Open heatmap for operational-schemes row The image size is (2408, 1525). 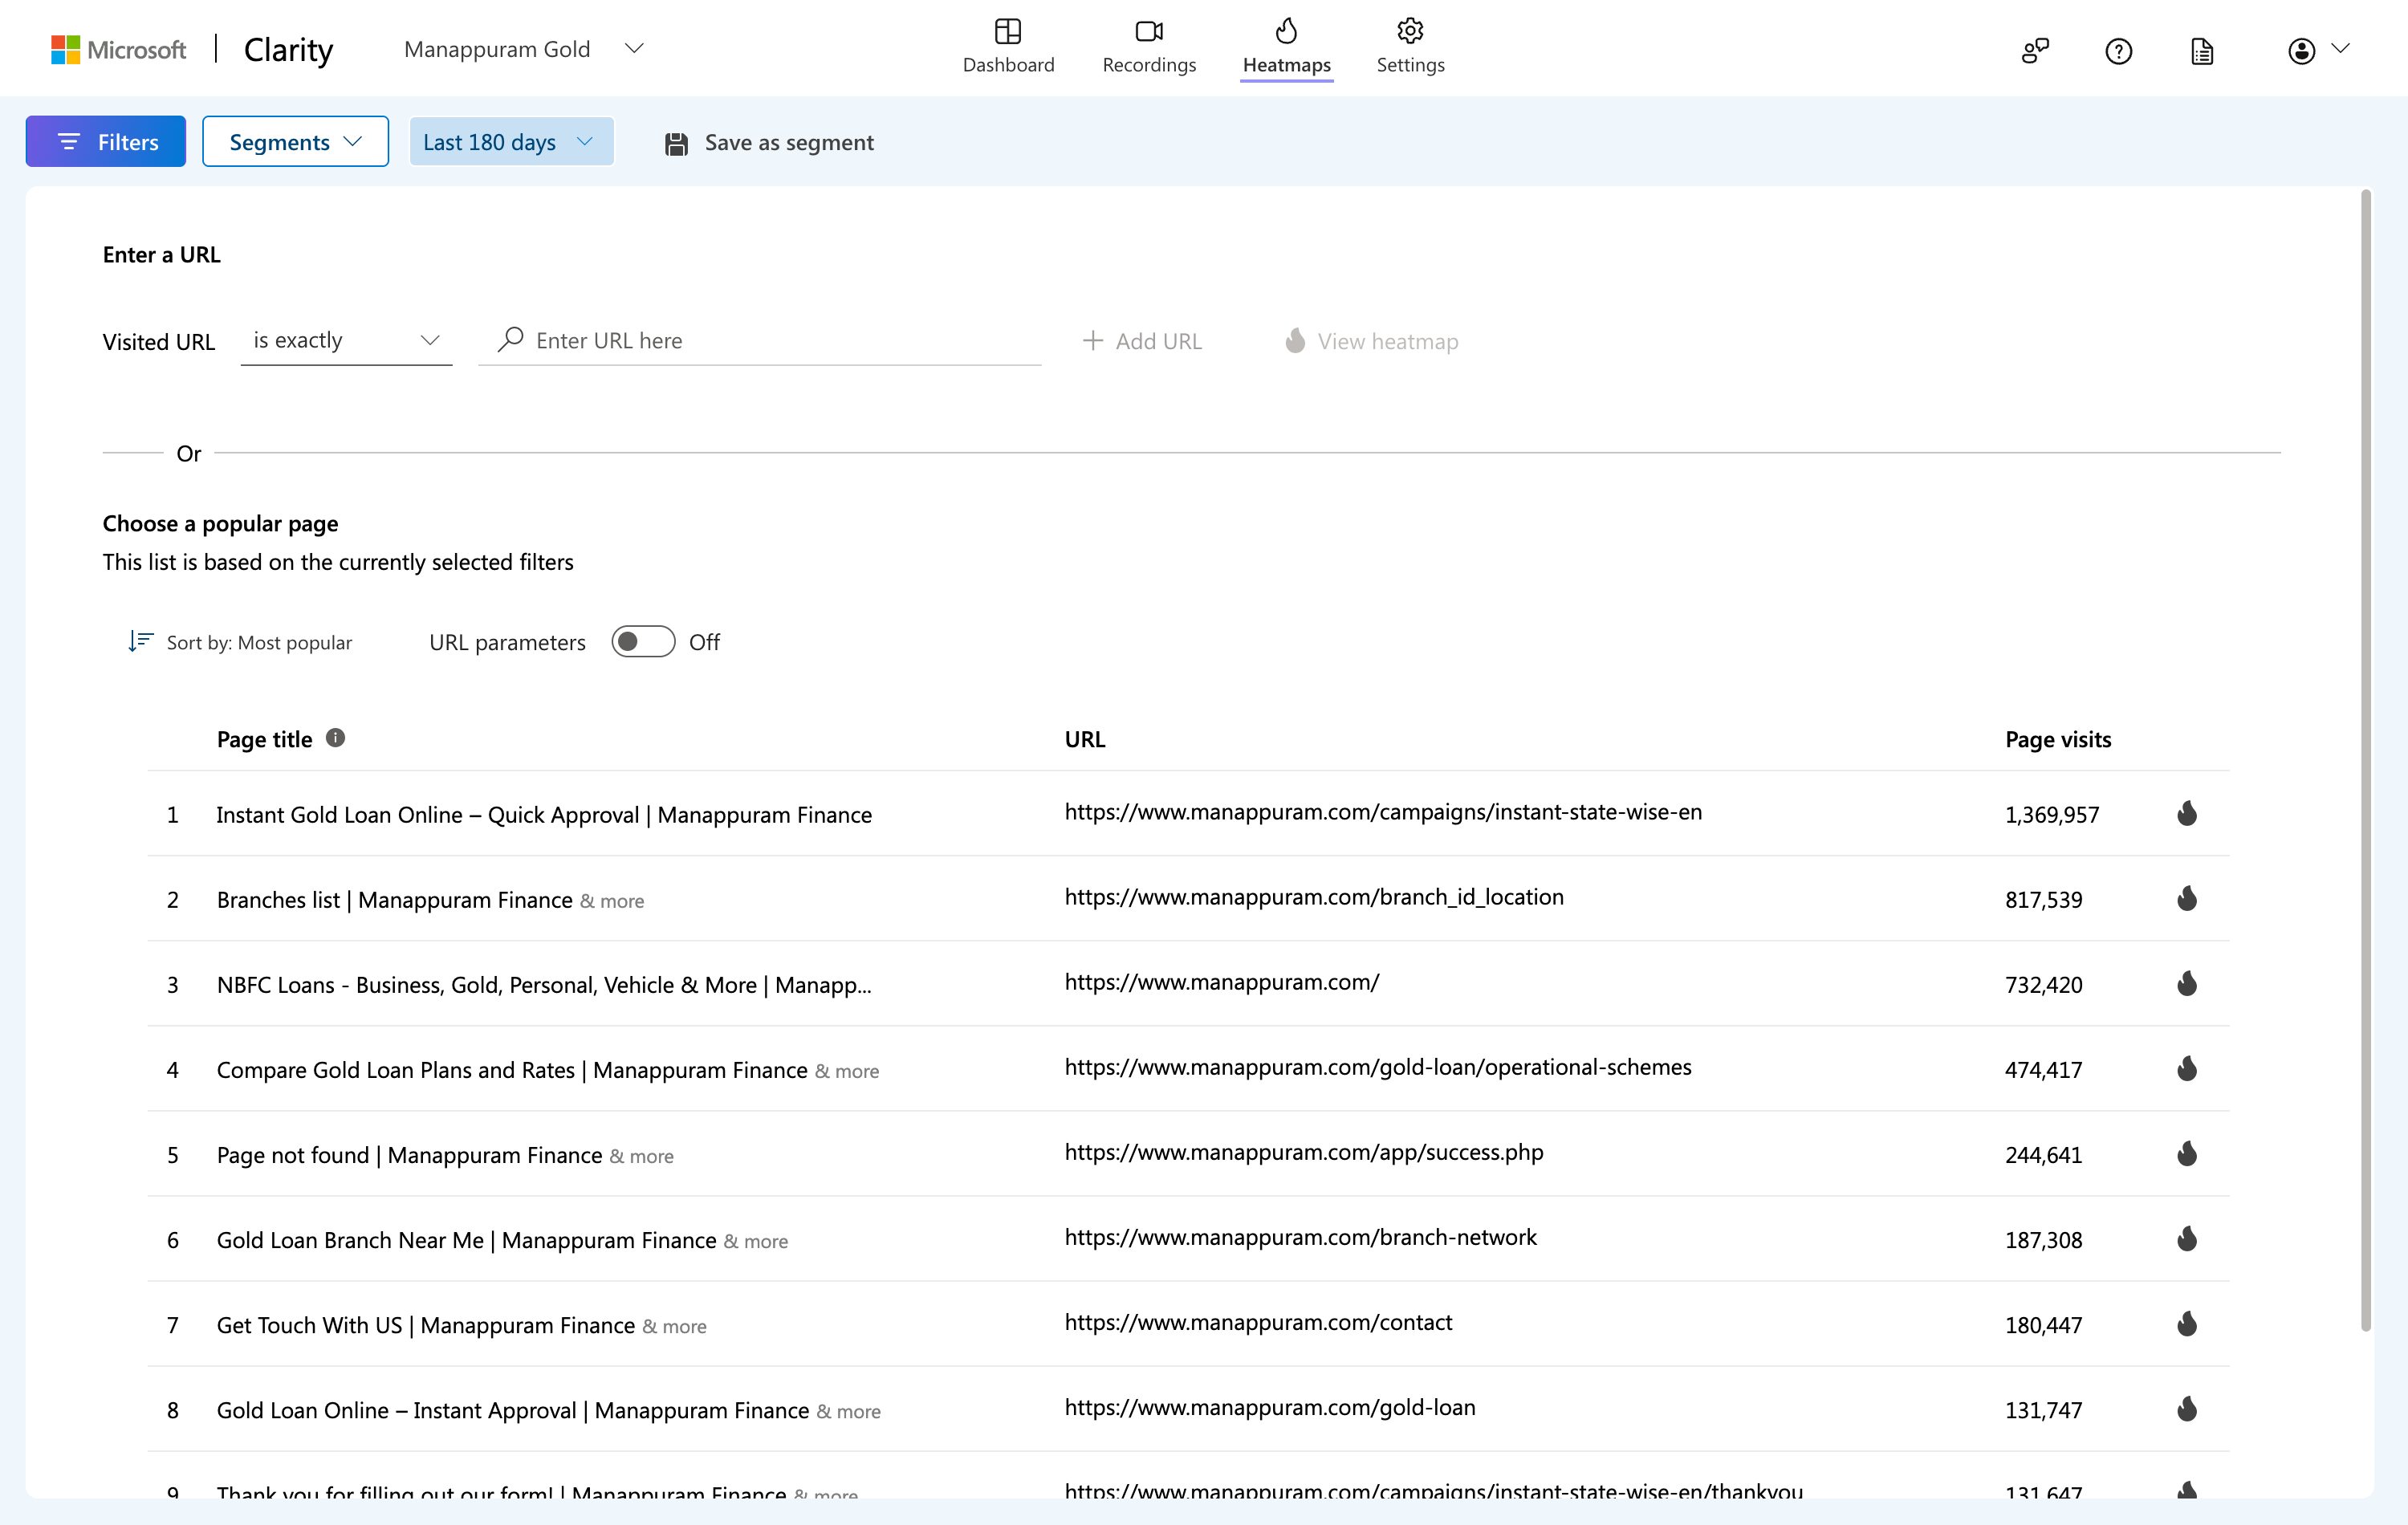pos(2187,1068)
